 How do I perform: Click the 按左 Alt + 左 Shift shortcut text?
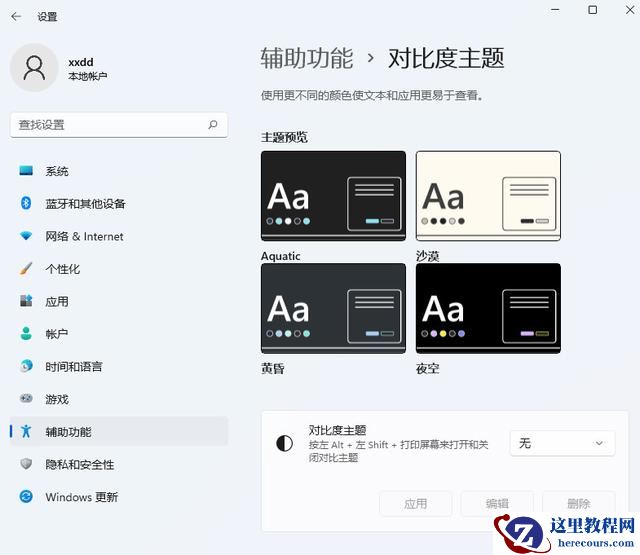(x=398, y=451)
